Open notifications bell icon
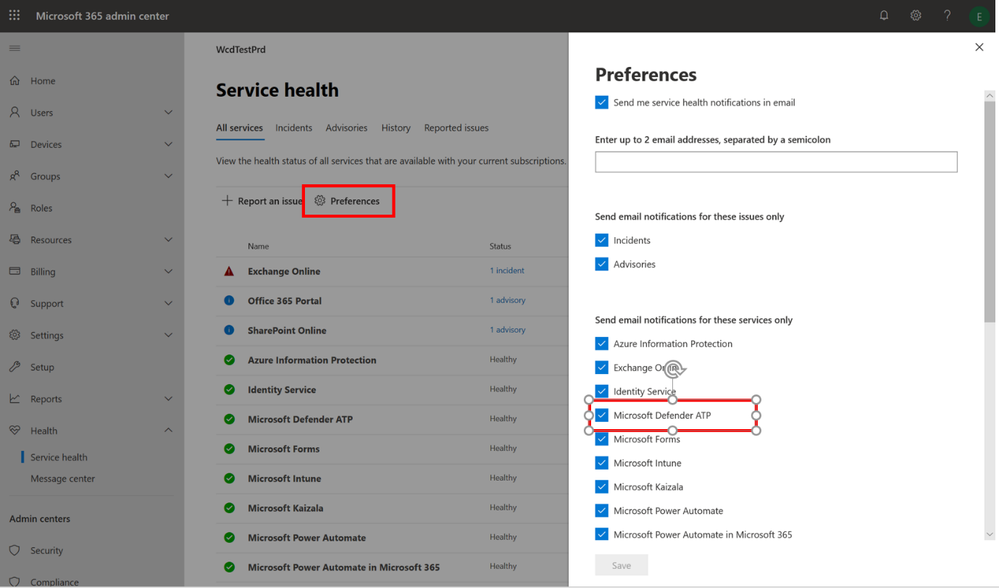Image resolution: width=999 pixels, height=588 pixels. 884,15
